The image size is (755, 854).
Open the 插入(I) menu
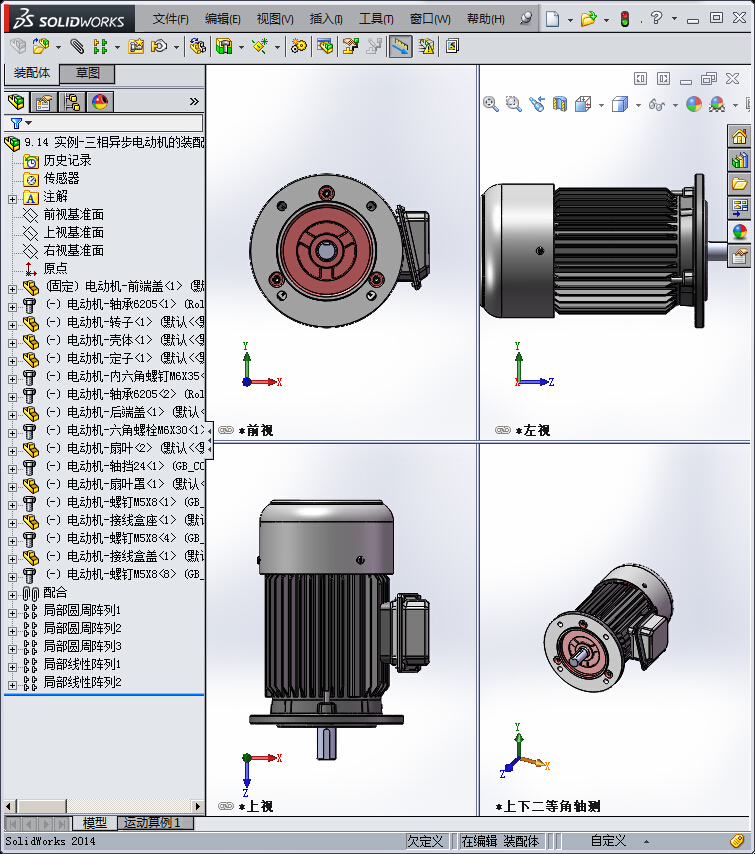coord(326,19)
